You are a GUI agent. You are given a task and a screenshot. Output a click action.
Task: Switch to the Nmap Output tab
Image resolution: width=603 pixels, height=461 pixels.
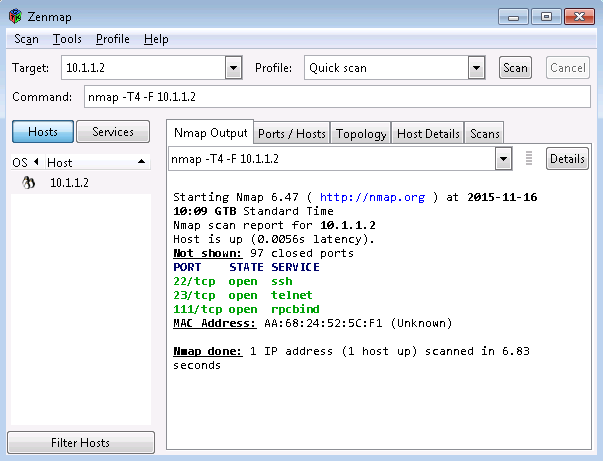click(210, 133)
